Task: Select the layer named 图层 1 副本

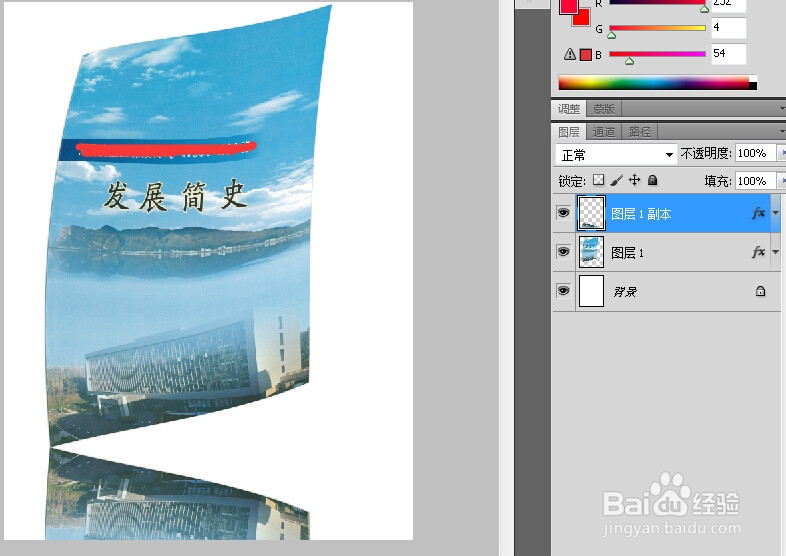Action: [666, 213]
